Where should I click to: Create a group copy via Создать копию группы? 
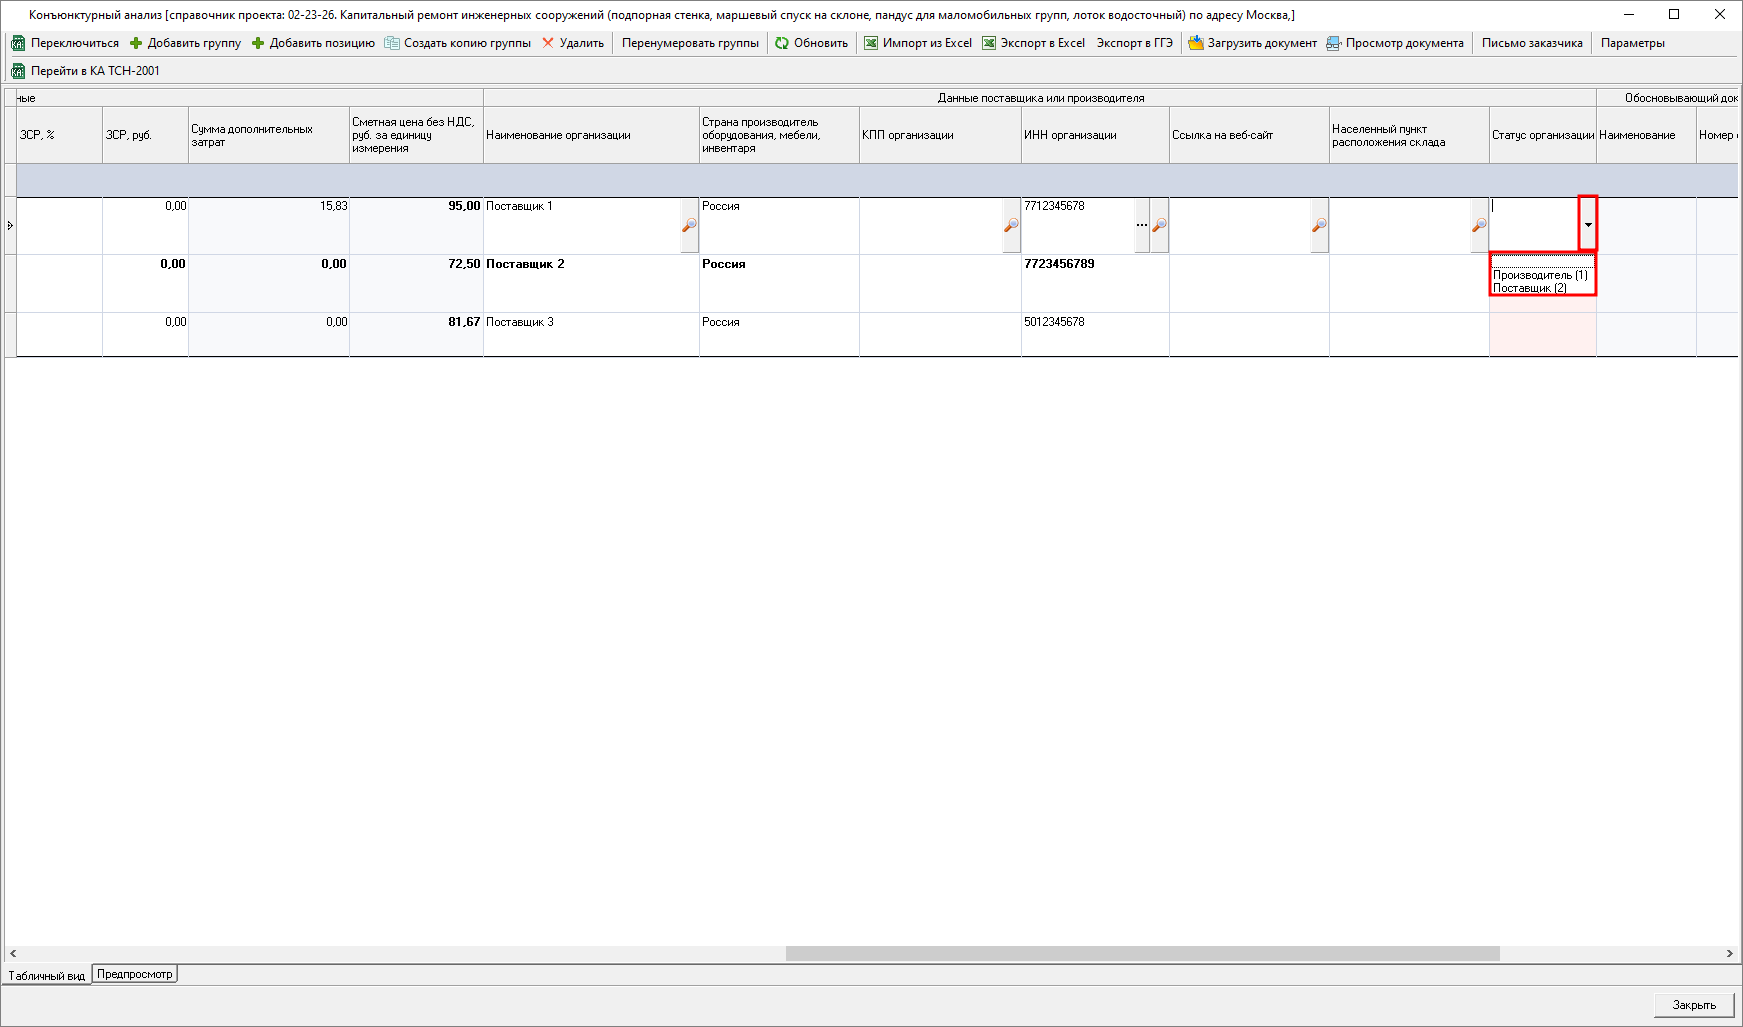pos(458,43)
